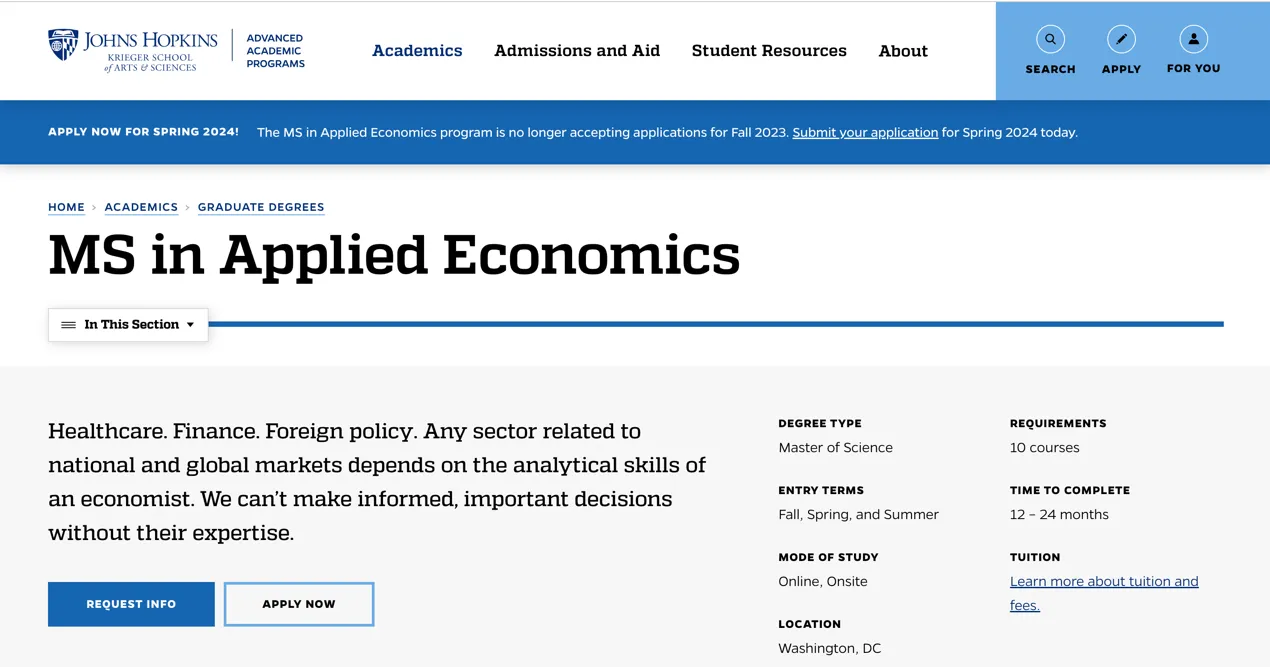Screen dimensions: 1270x667
Task: Click the hamburger lines icon beside In This Section
Action: [x=68, y=325]
